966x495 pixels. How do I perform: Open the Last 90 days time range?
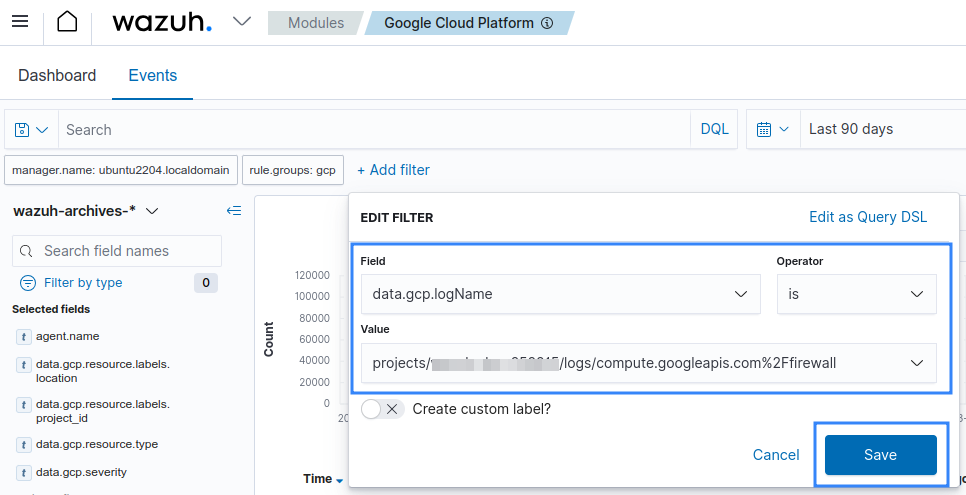point(851,129)
